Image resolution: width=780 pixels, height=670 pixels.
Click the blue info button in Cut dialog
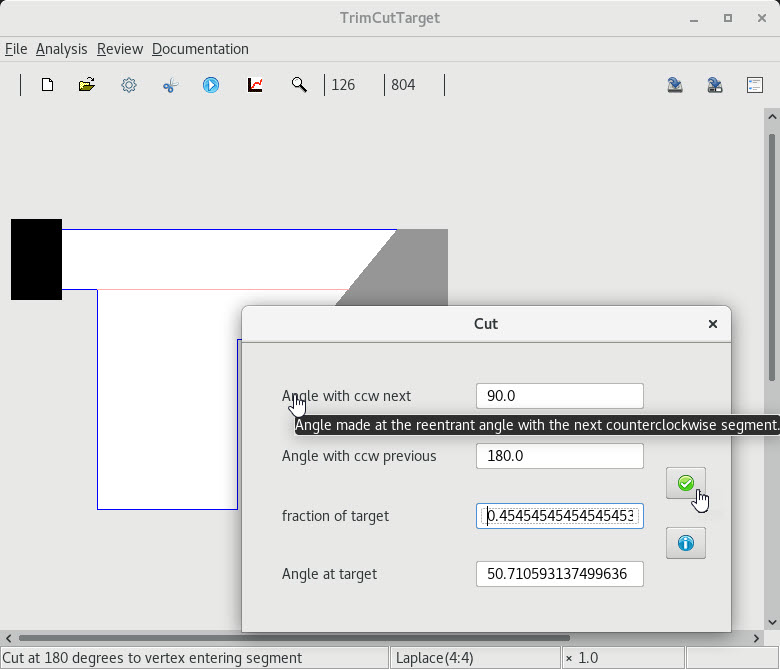click(685, 543)
